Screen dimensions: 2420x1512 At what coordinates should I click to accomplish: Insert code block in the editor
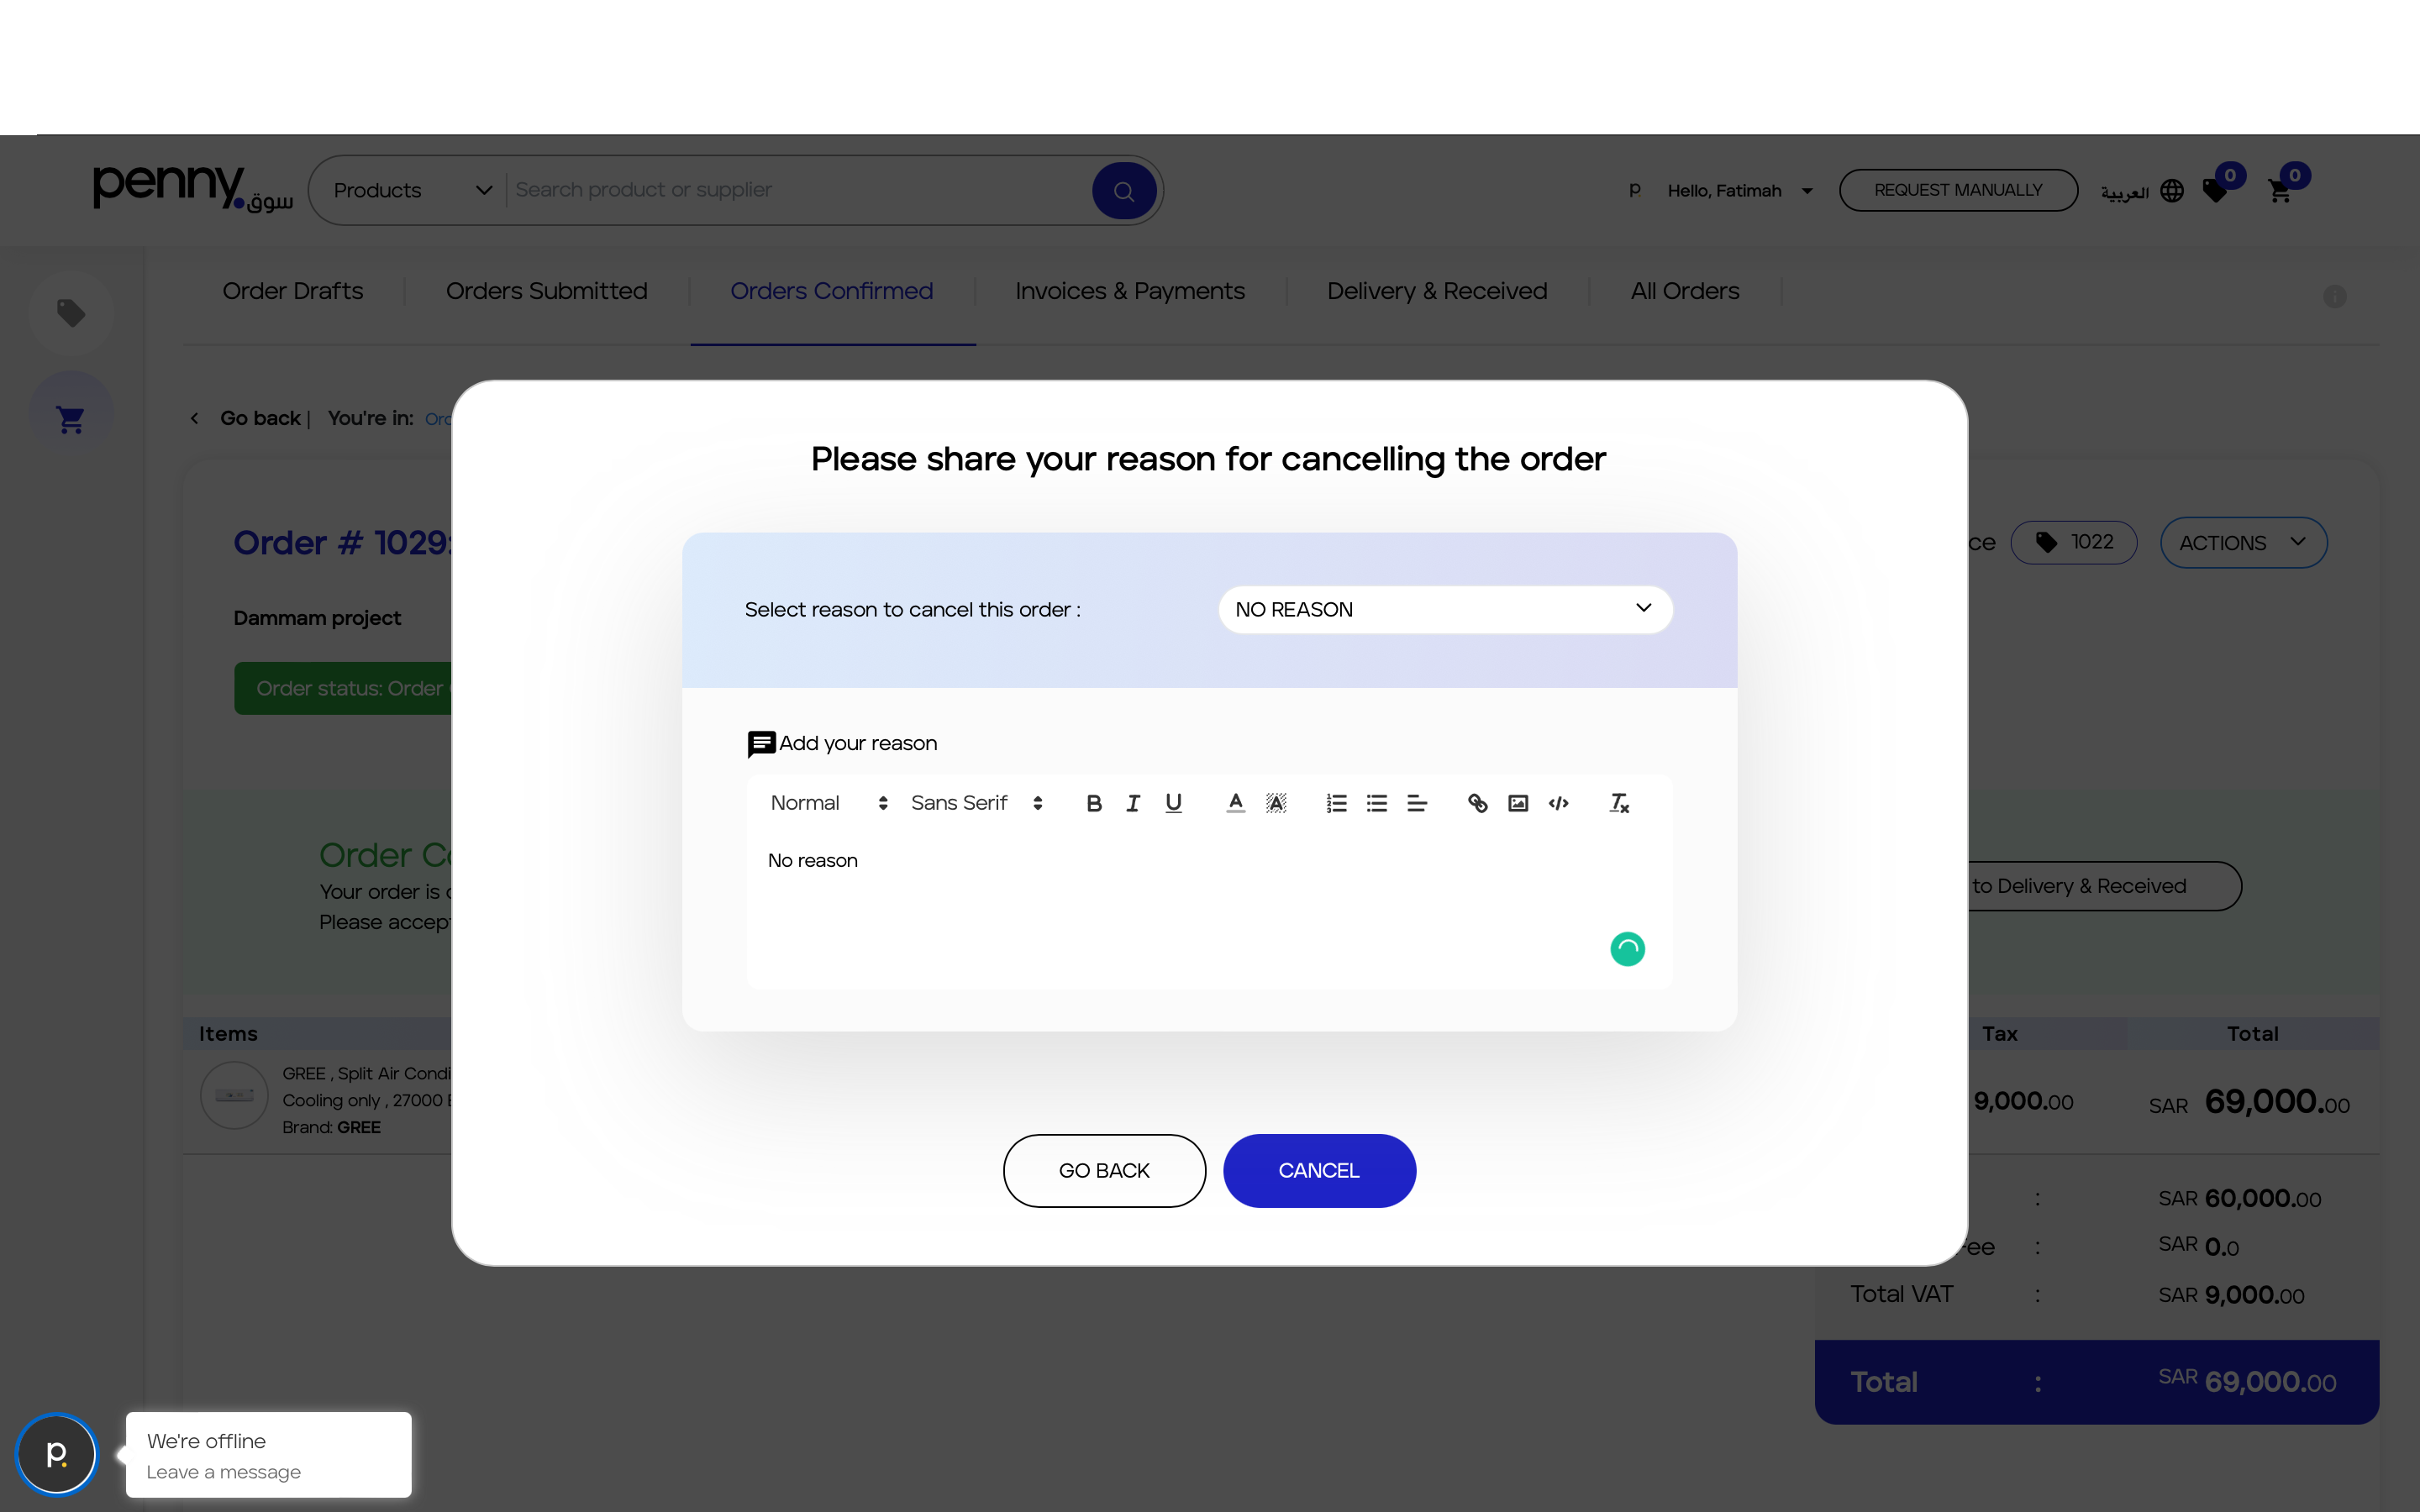pos(1559,803)
